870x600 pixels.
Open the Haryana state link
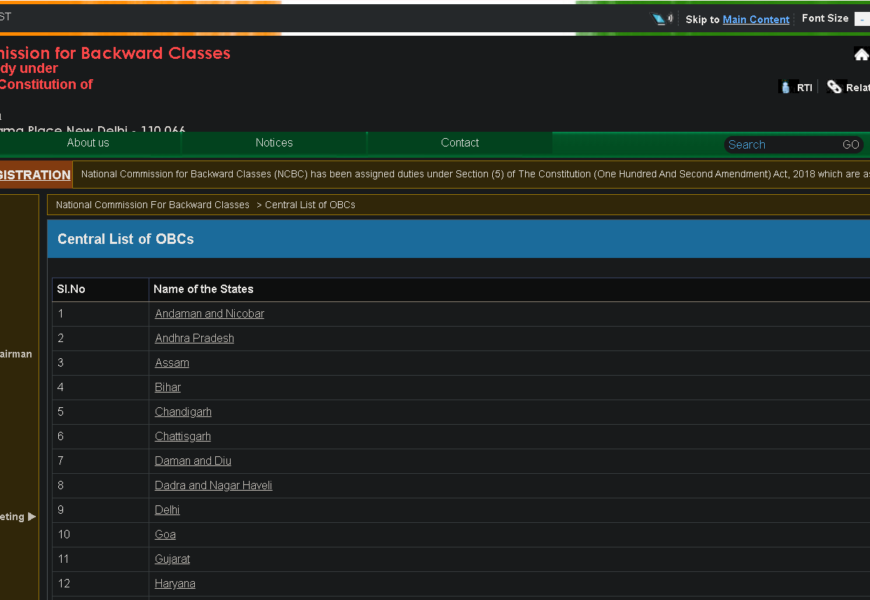tap(175, 584)
